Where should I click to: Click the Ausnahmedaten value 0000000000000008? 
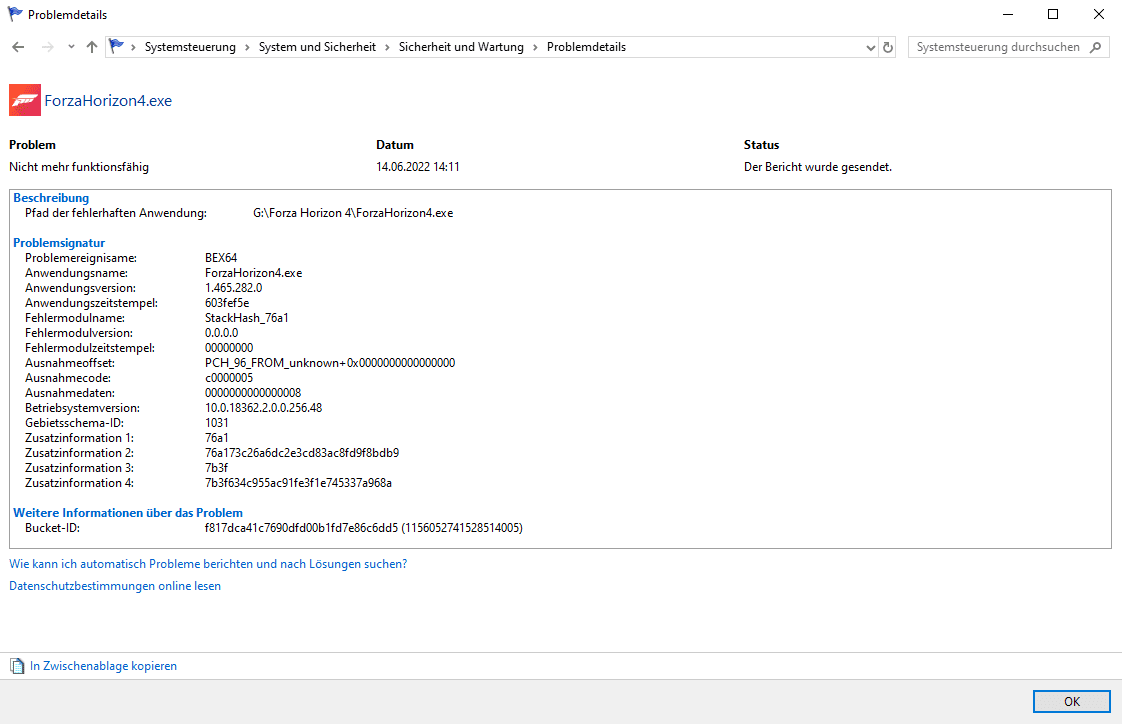tap(253, 393)
